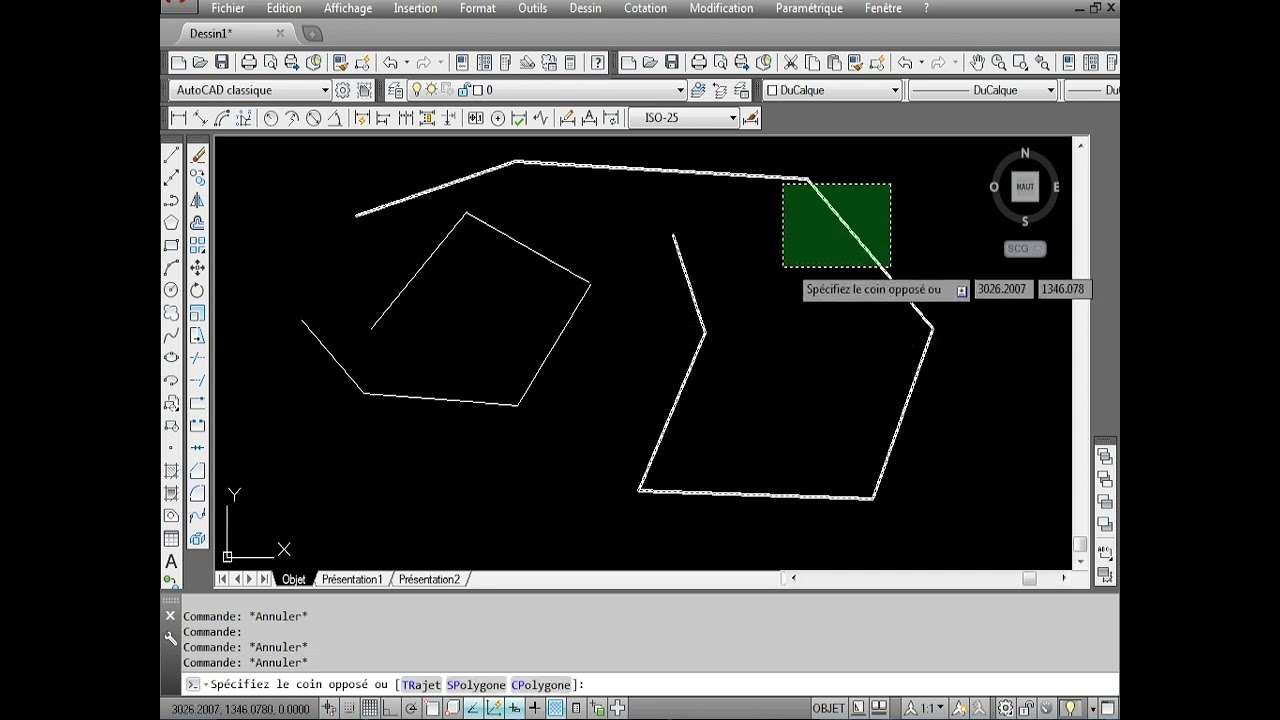Screen dimensions: 1280x720
Task: Expand the undo history arrow
Action: pyautogui.click(x=406, y=62)
